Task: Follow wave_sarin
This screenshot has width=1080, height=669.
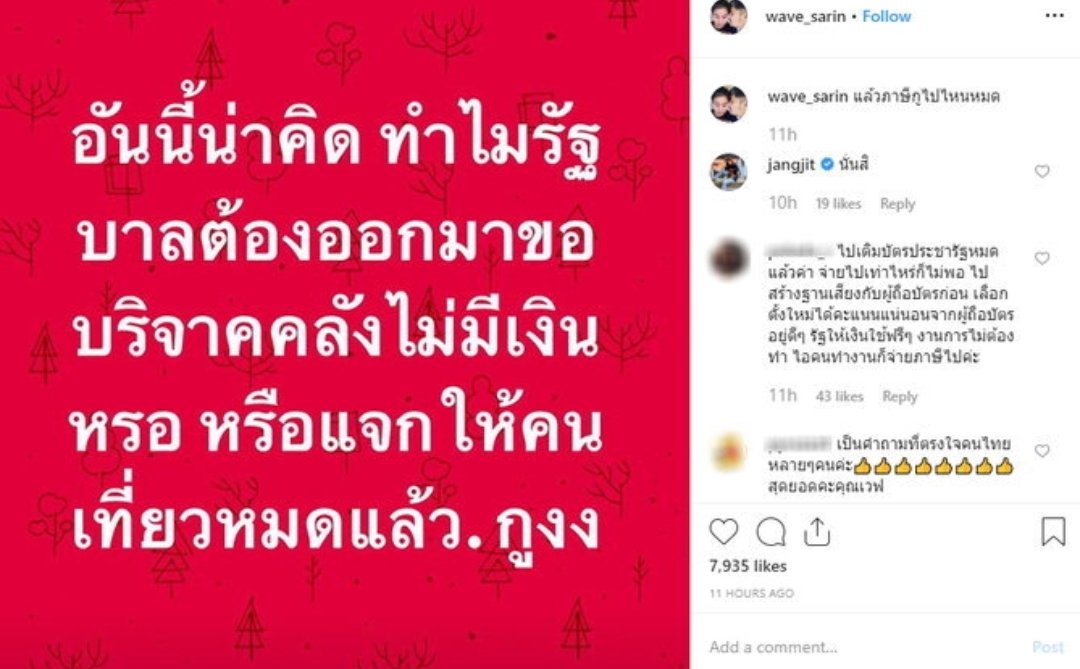Action: (x=886, y=17)
